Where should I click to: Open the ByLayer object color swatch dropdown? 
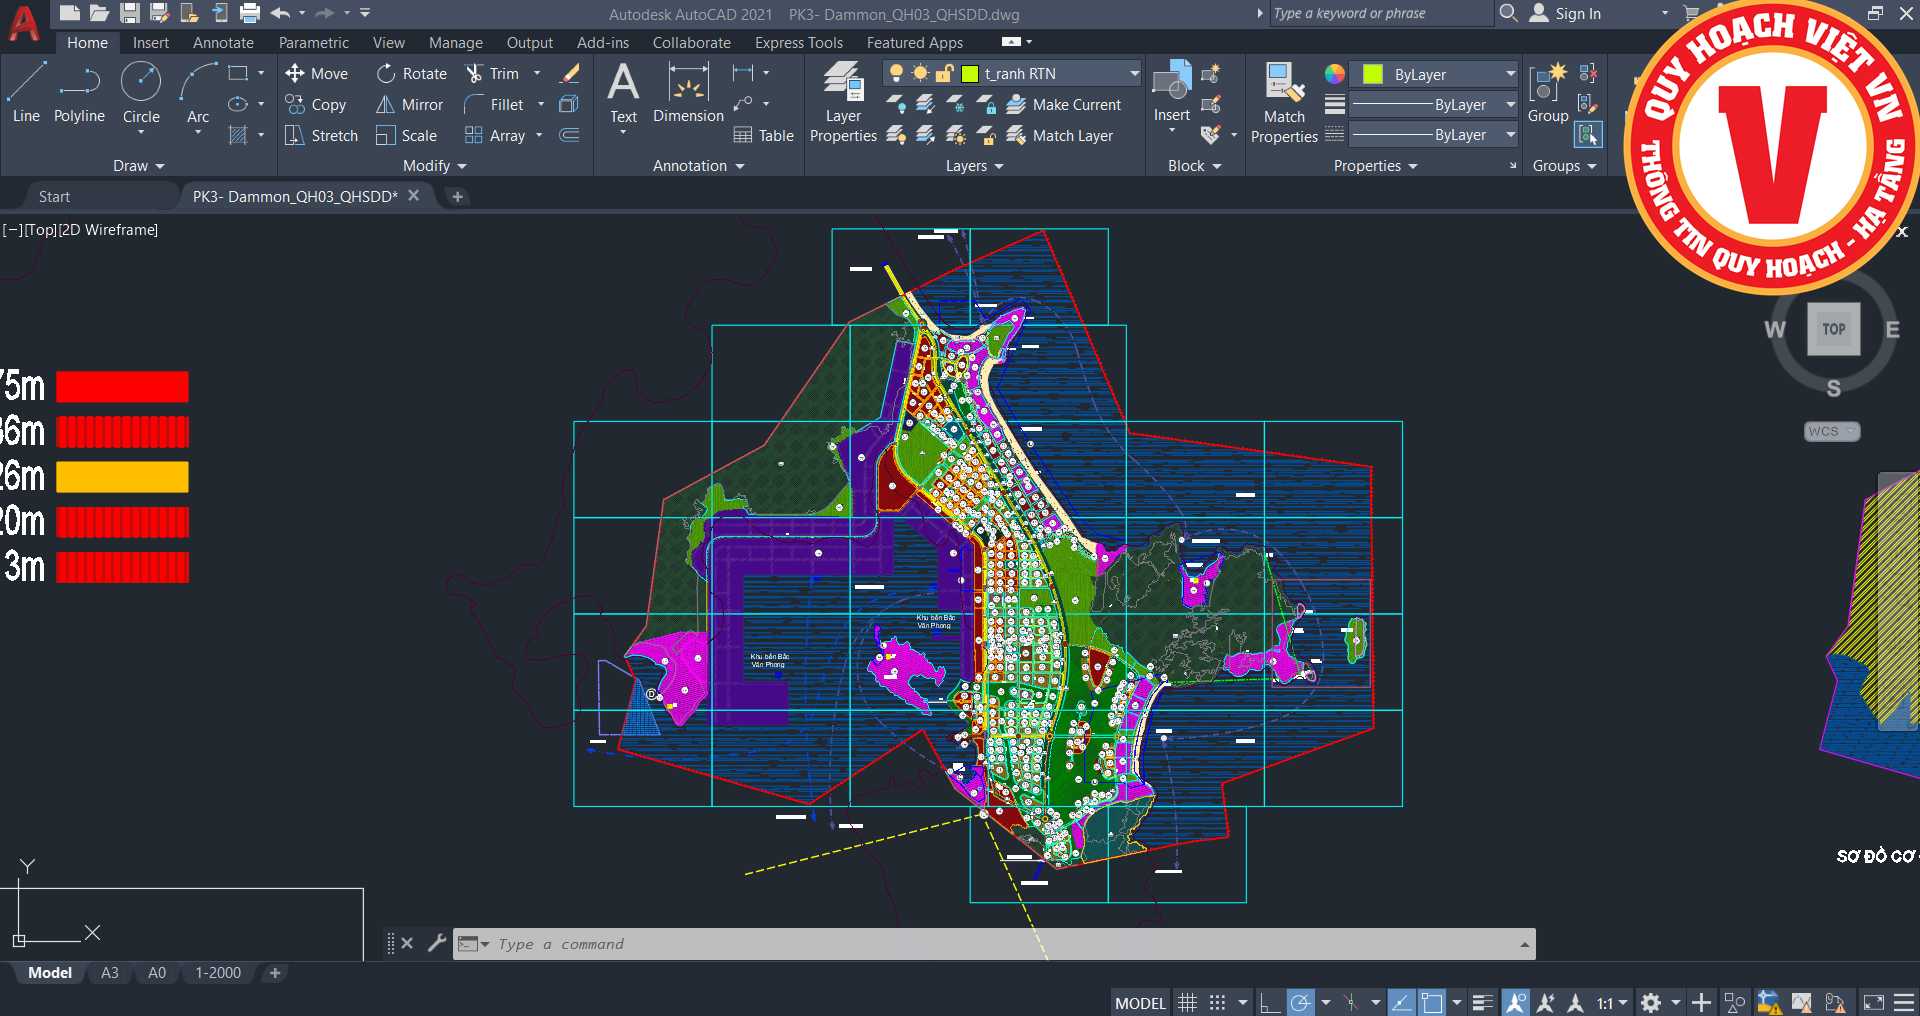pyautogui.click(x=1509, y=75)
